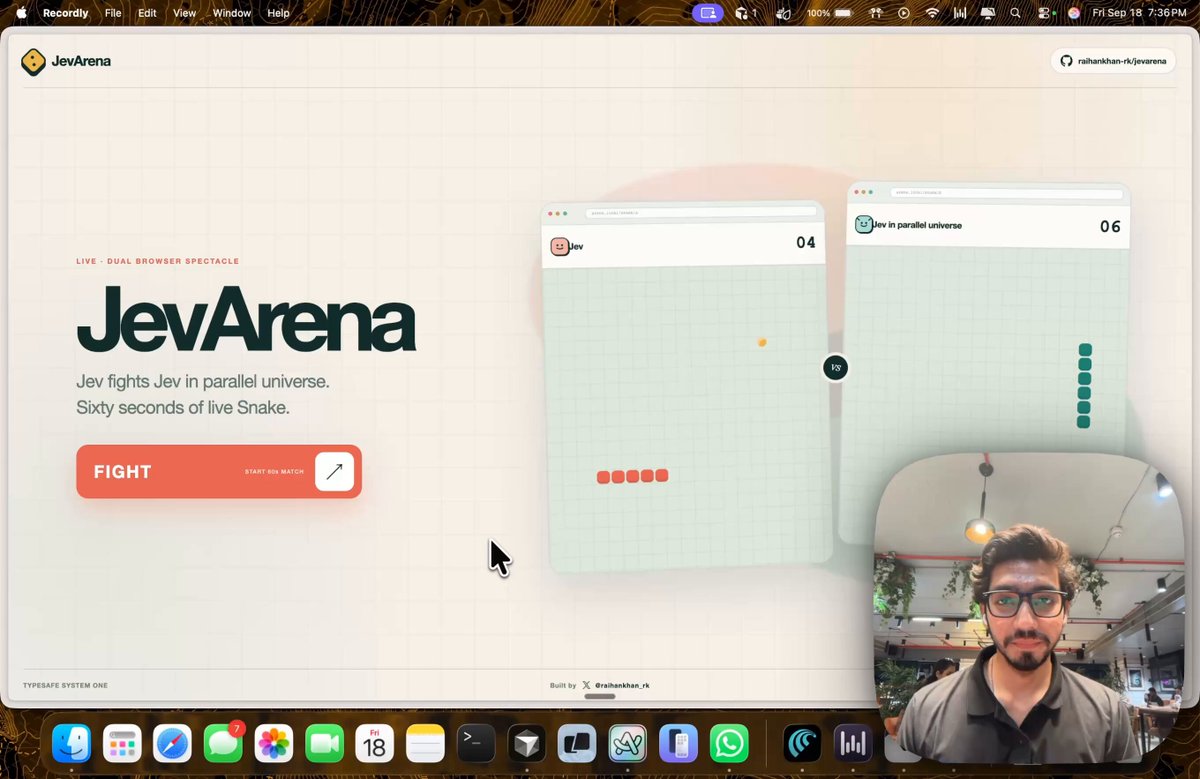This screenshot has height=779, width=1200.
Task: Open Control Center in menu bar
Action: point(1046,13)
